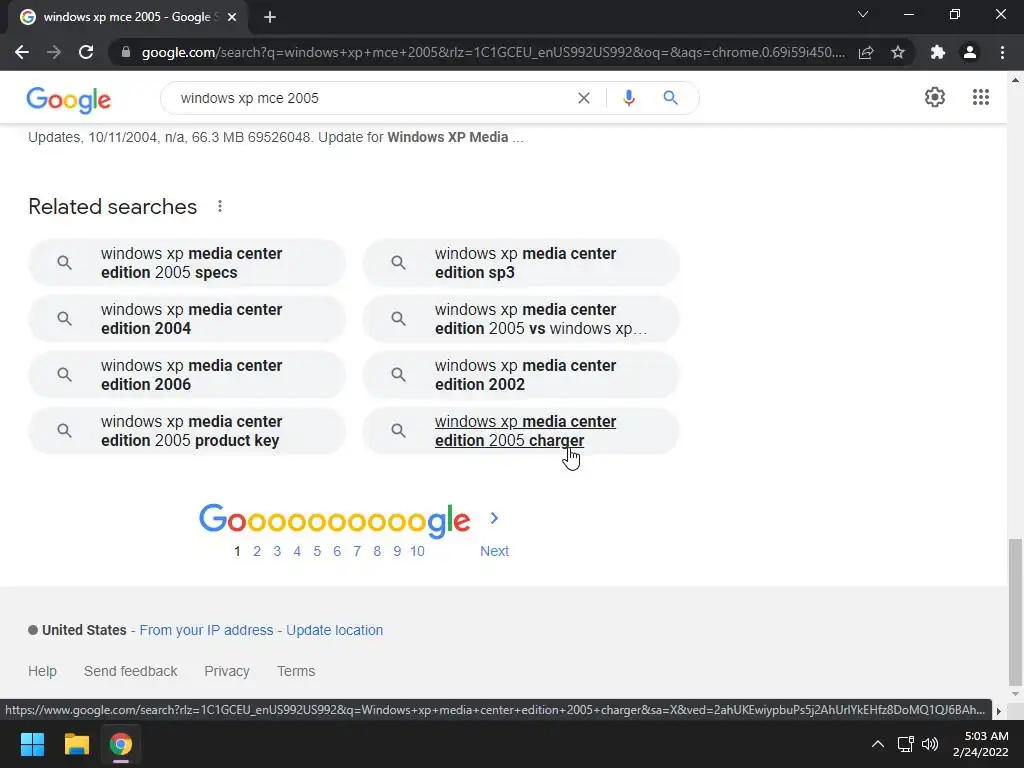Select the windows xp mce 2005 tab
1024x768 pixels.
click(127, 17)
